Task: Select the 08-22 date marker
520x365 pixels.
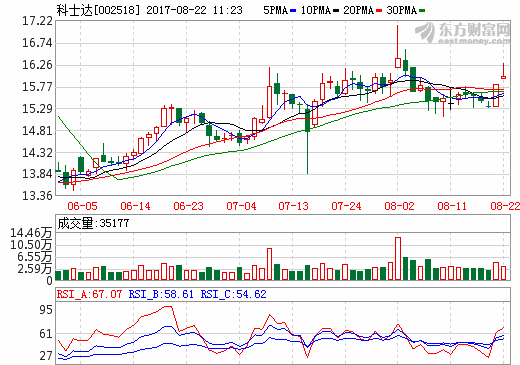Action: 505,206
